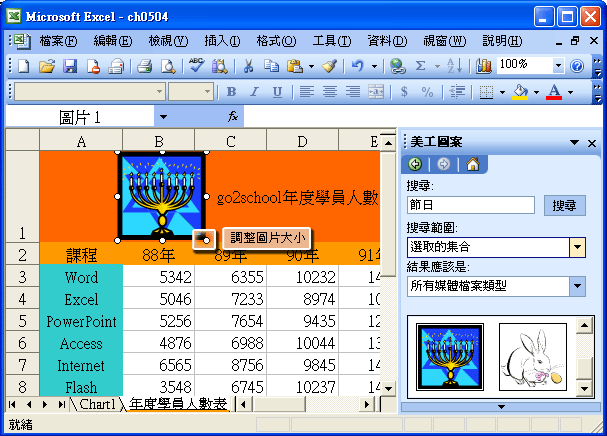The height and width of the screenshot is (436, 607).
Task: Click the Print icon
Action: click(144, 66)
